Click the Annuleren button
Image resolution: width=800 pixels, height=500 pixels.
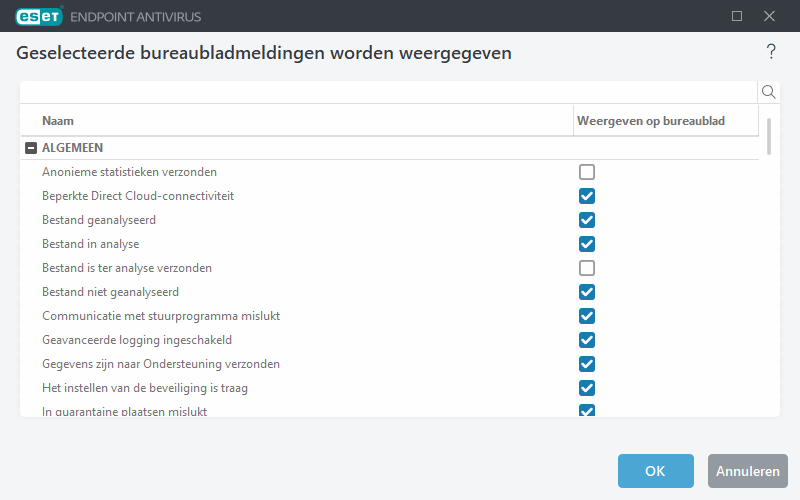tap(747, 471)
